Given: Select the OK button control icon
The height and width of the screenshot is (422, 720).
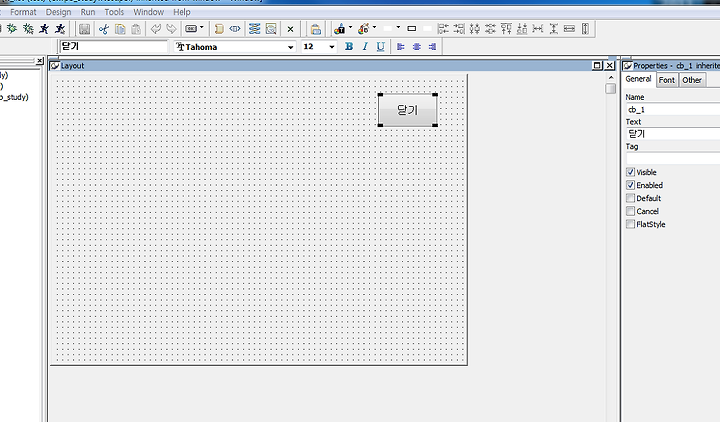Looking at the screenshot, I should (x=191, y=29).
